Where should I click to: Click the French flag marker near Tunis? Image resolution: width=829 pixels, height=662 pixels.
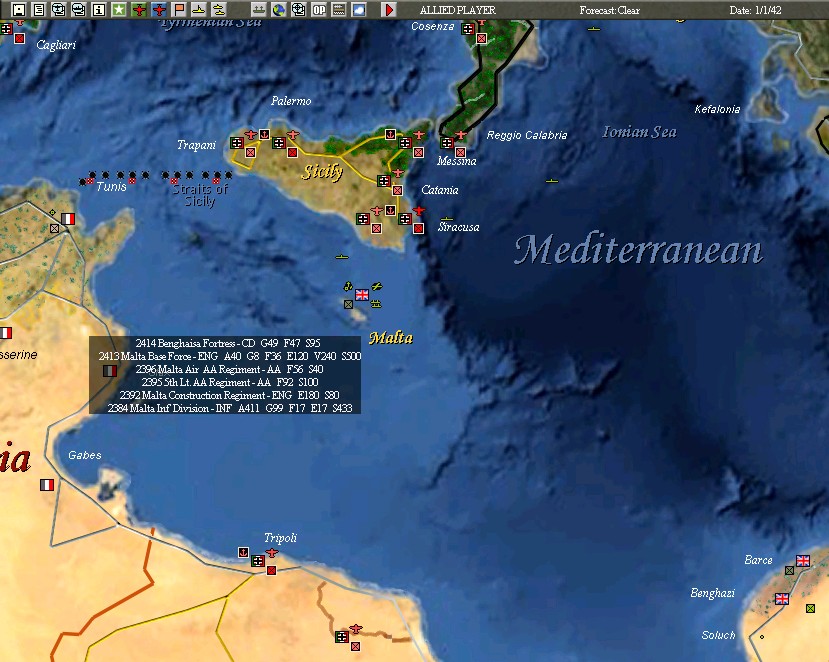(x=68, y=219)
